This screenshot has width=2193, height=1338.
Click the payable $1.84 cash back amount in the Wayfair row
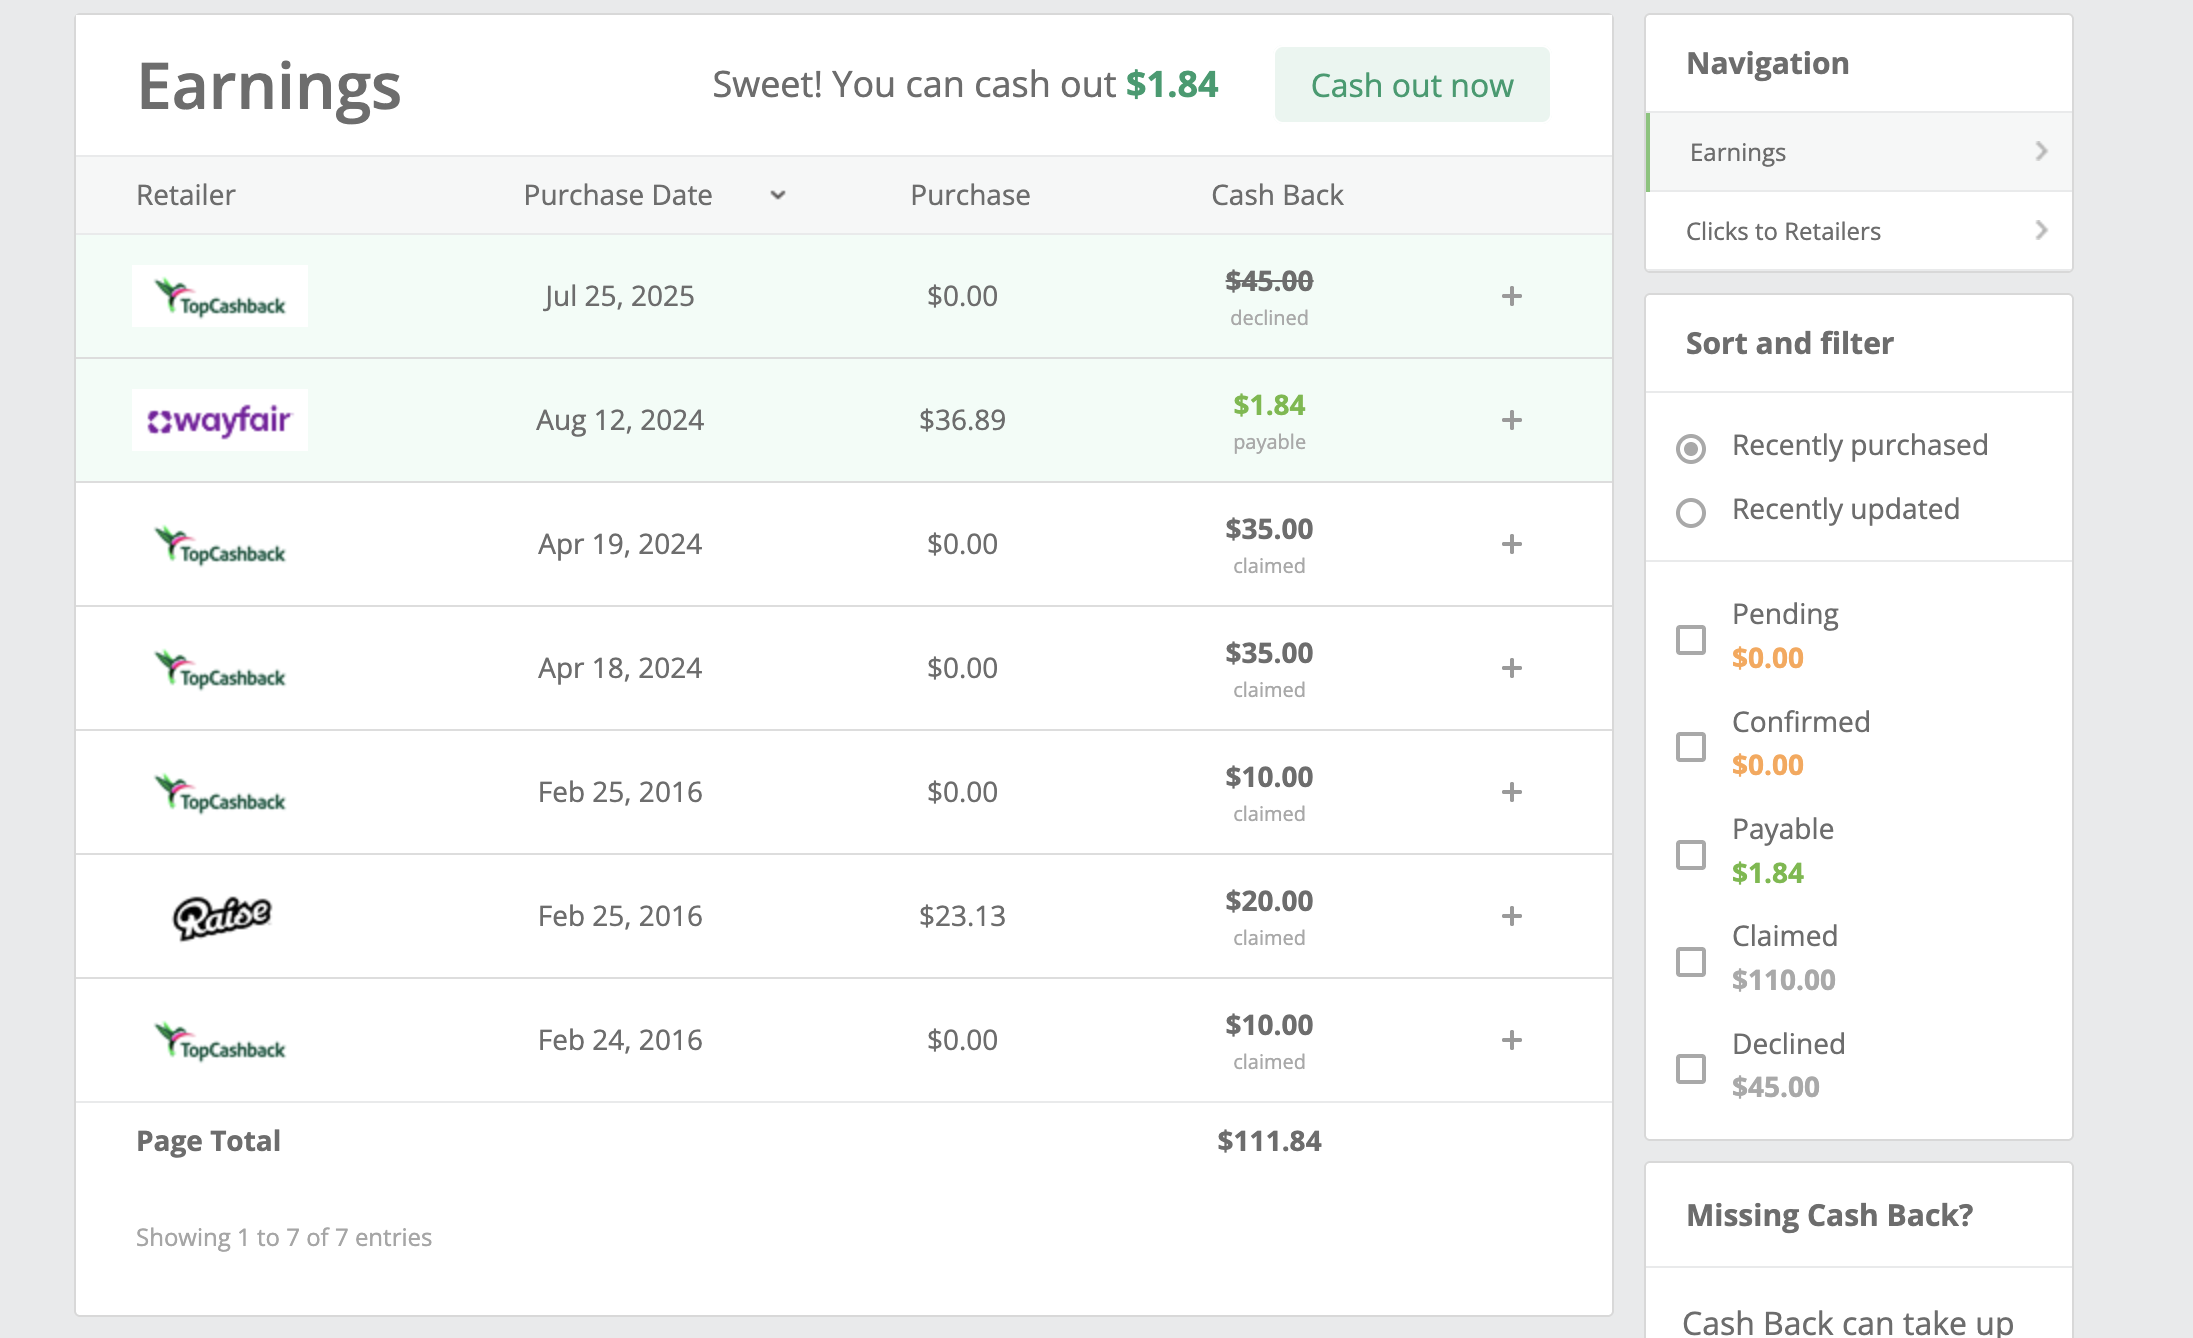click(1269, 405)
